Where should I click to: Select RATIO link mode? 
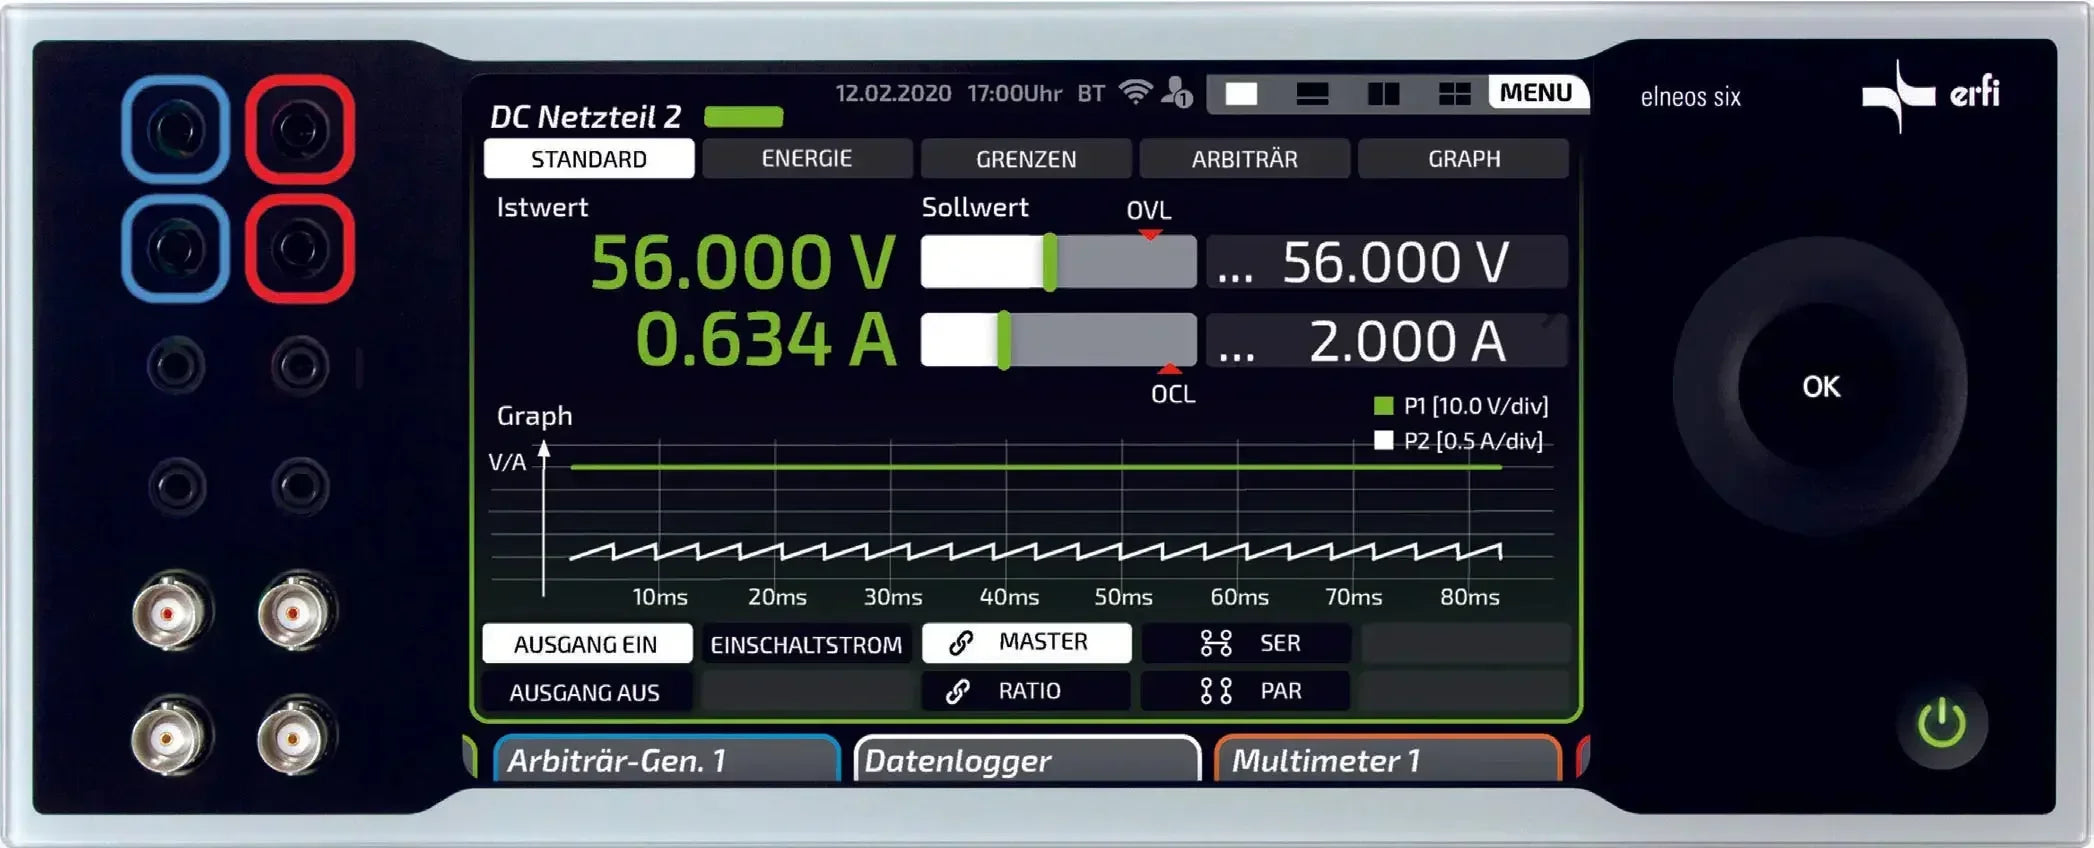click(x=1026, y=691)
